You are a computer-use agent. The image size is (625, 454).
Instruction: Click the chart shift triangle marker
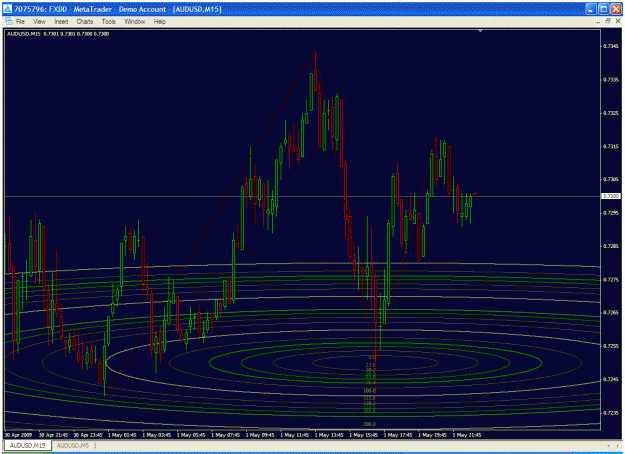pos(480,31)
